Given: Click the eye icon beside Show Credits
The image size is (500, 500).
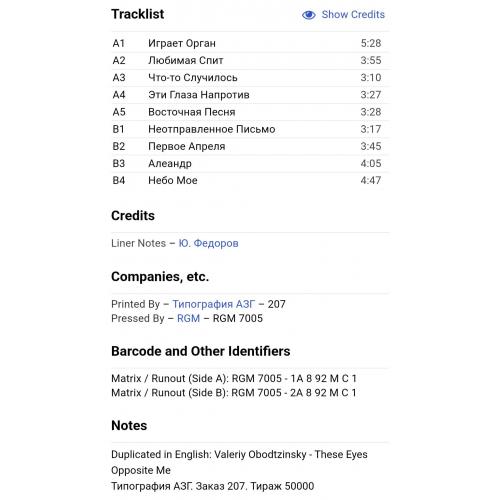Looking at the screenshot, I should coord(309,15).
